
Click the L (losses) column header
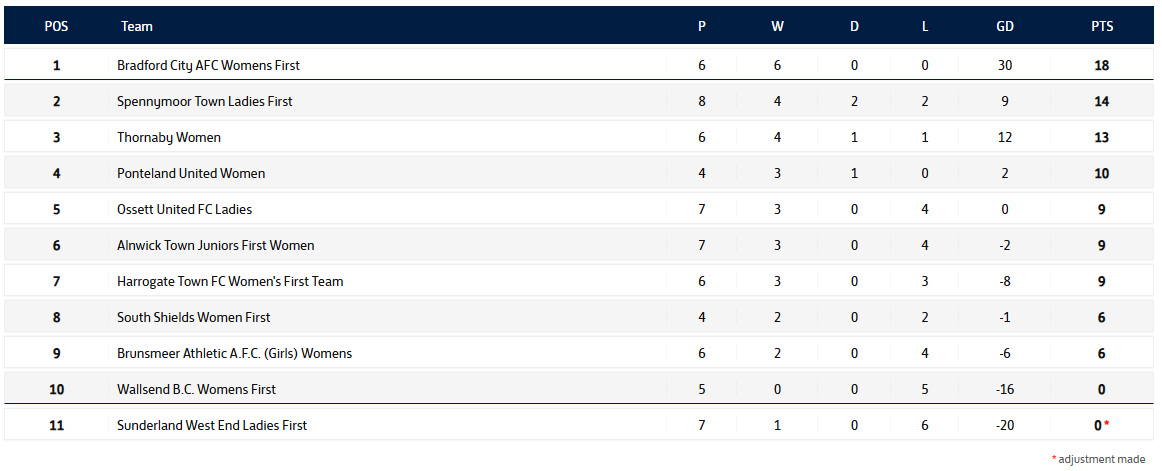coord(925,27)
